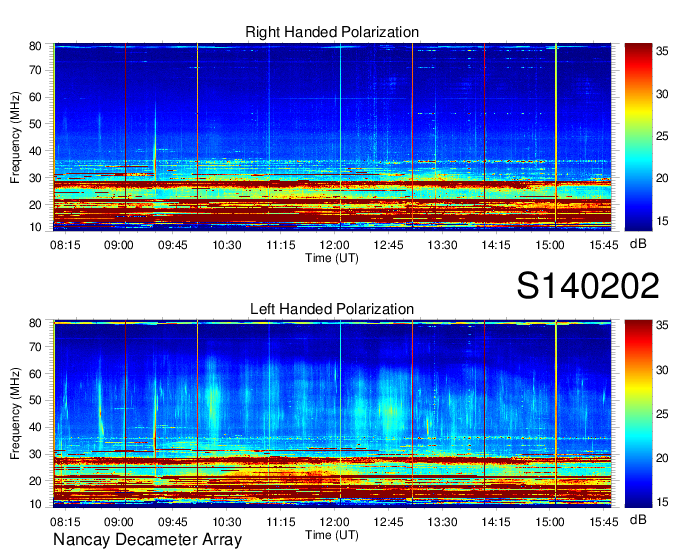This screenshot has width=680, height=552.
Task: Select the 40 MHz tick of Left Handed plot
Action: coord(35,428)
